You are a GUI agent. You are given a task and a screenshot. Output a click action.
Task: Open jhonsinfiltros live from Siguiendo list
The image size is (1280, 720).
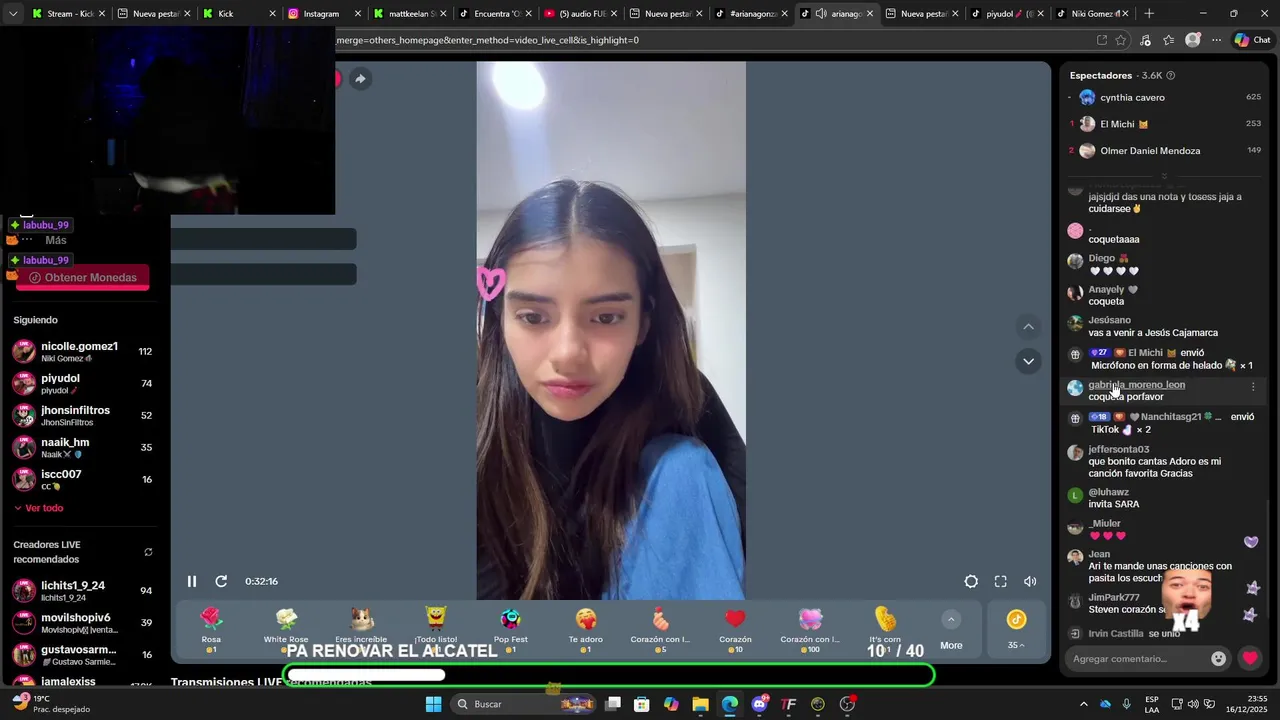82,415
